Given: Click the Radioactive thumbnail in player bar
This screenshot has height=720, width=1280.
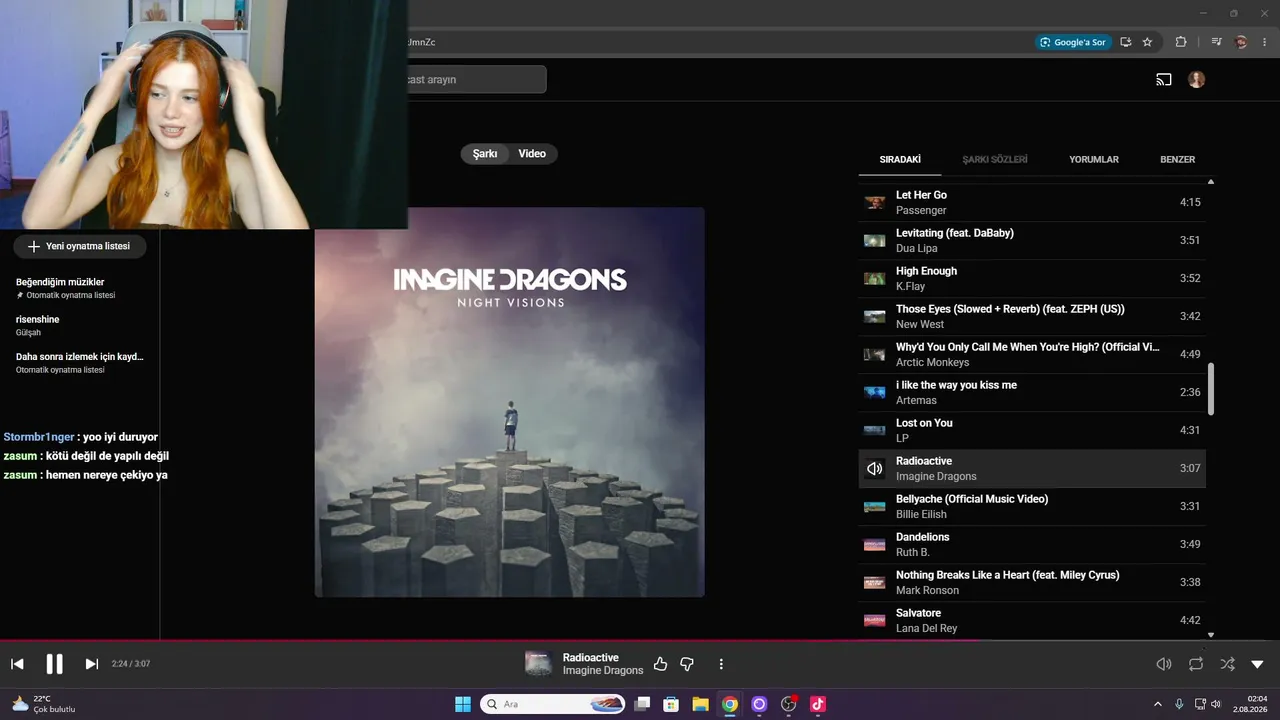Looking at the screenshot, I should point(539,664).
